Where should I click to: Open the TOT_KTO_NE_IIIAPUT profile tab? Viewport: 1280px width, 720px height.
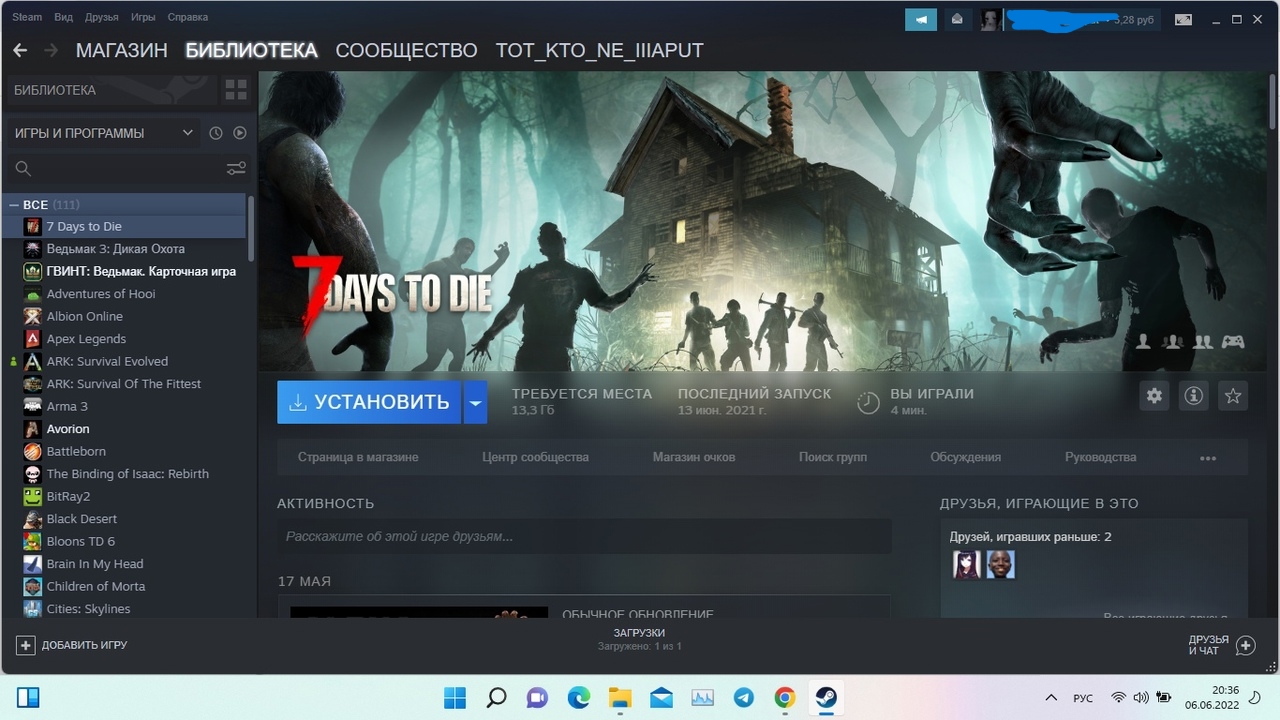pos(600,50)
